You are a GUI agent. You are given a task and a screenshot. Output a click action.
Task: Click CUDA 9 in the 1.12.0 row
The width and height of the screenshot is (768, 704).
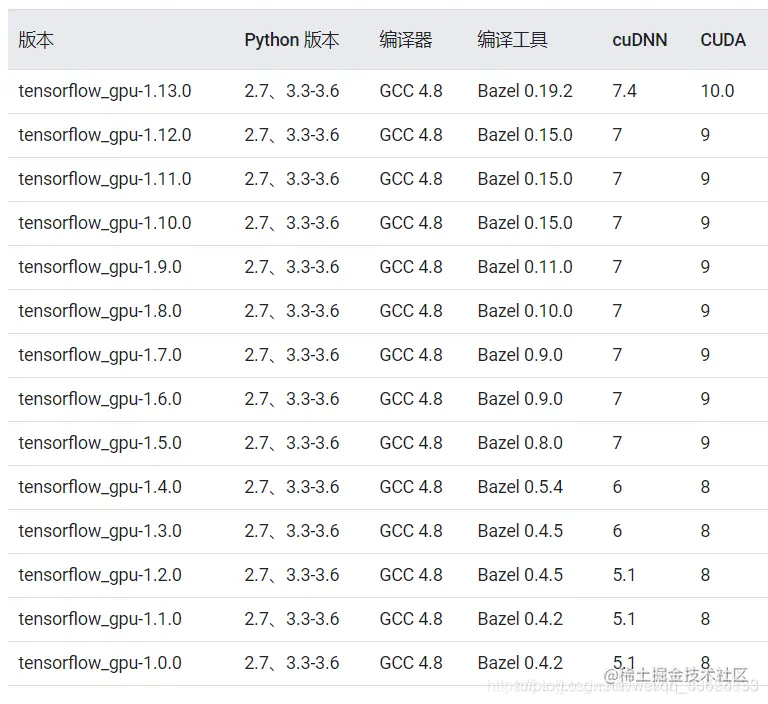(705, 135)
